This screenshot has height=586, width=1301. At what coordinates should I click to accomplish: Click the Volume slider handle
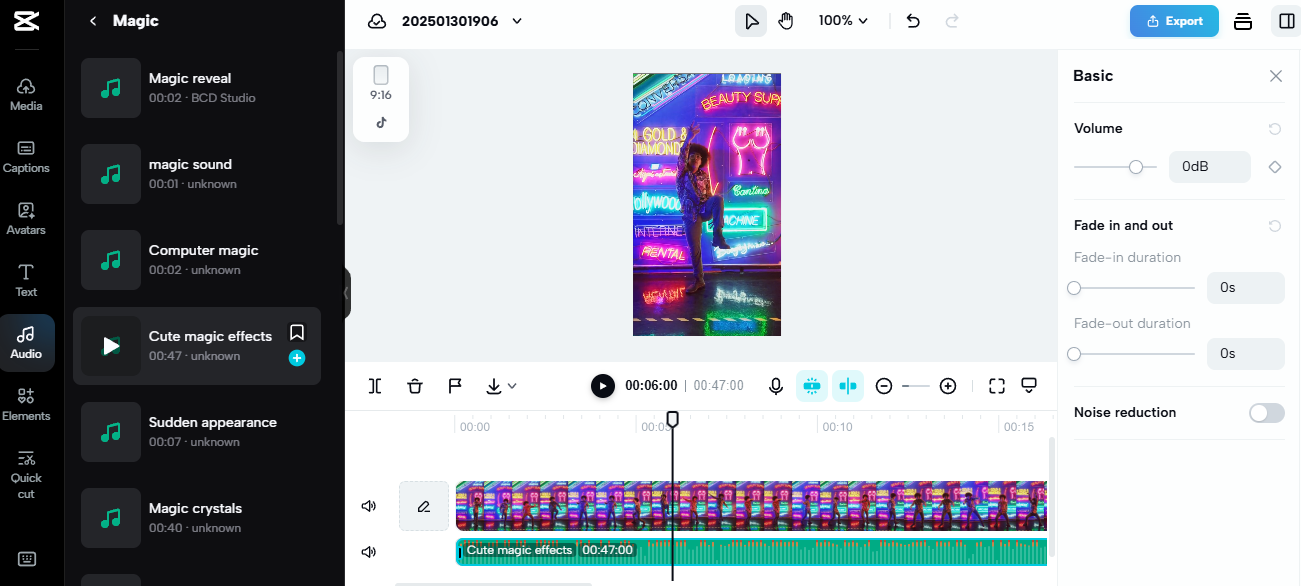[1136, 167]
